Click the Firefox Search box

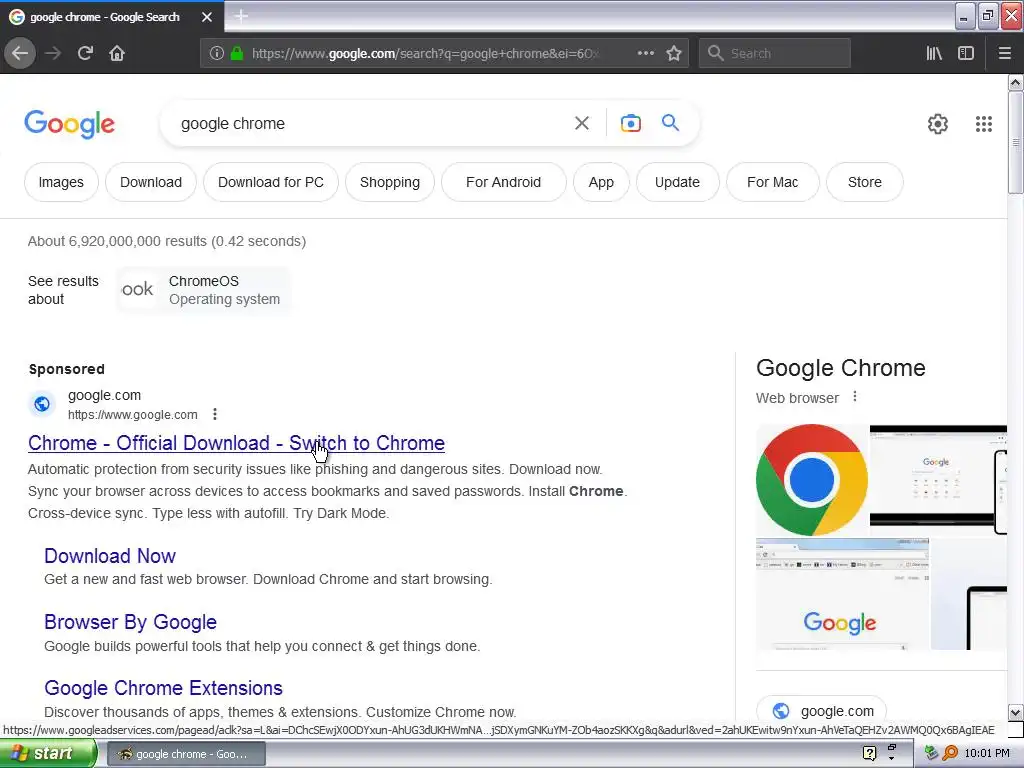[775, 54]
